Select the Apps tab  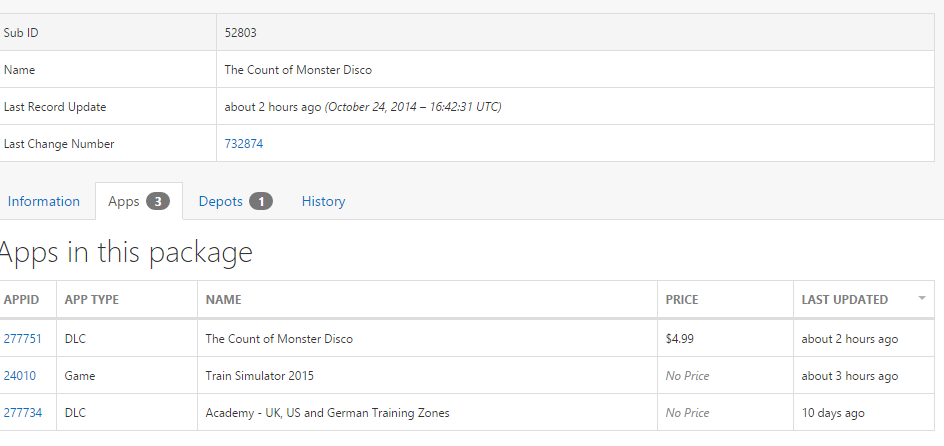(124, 201)
